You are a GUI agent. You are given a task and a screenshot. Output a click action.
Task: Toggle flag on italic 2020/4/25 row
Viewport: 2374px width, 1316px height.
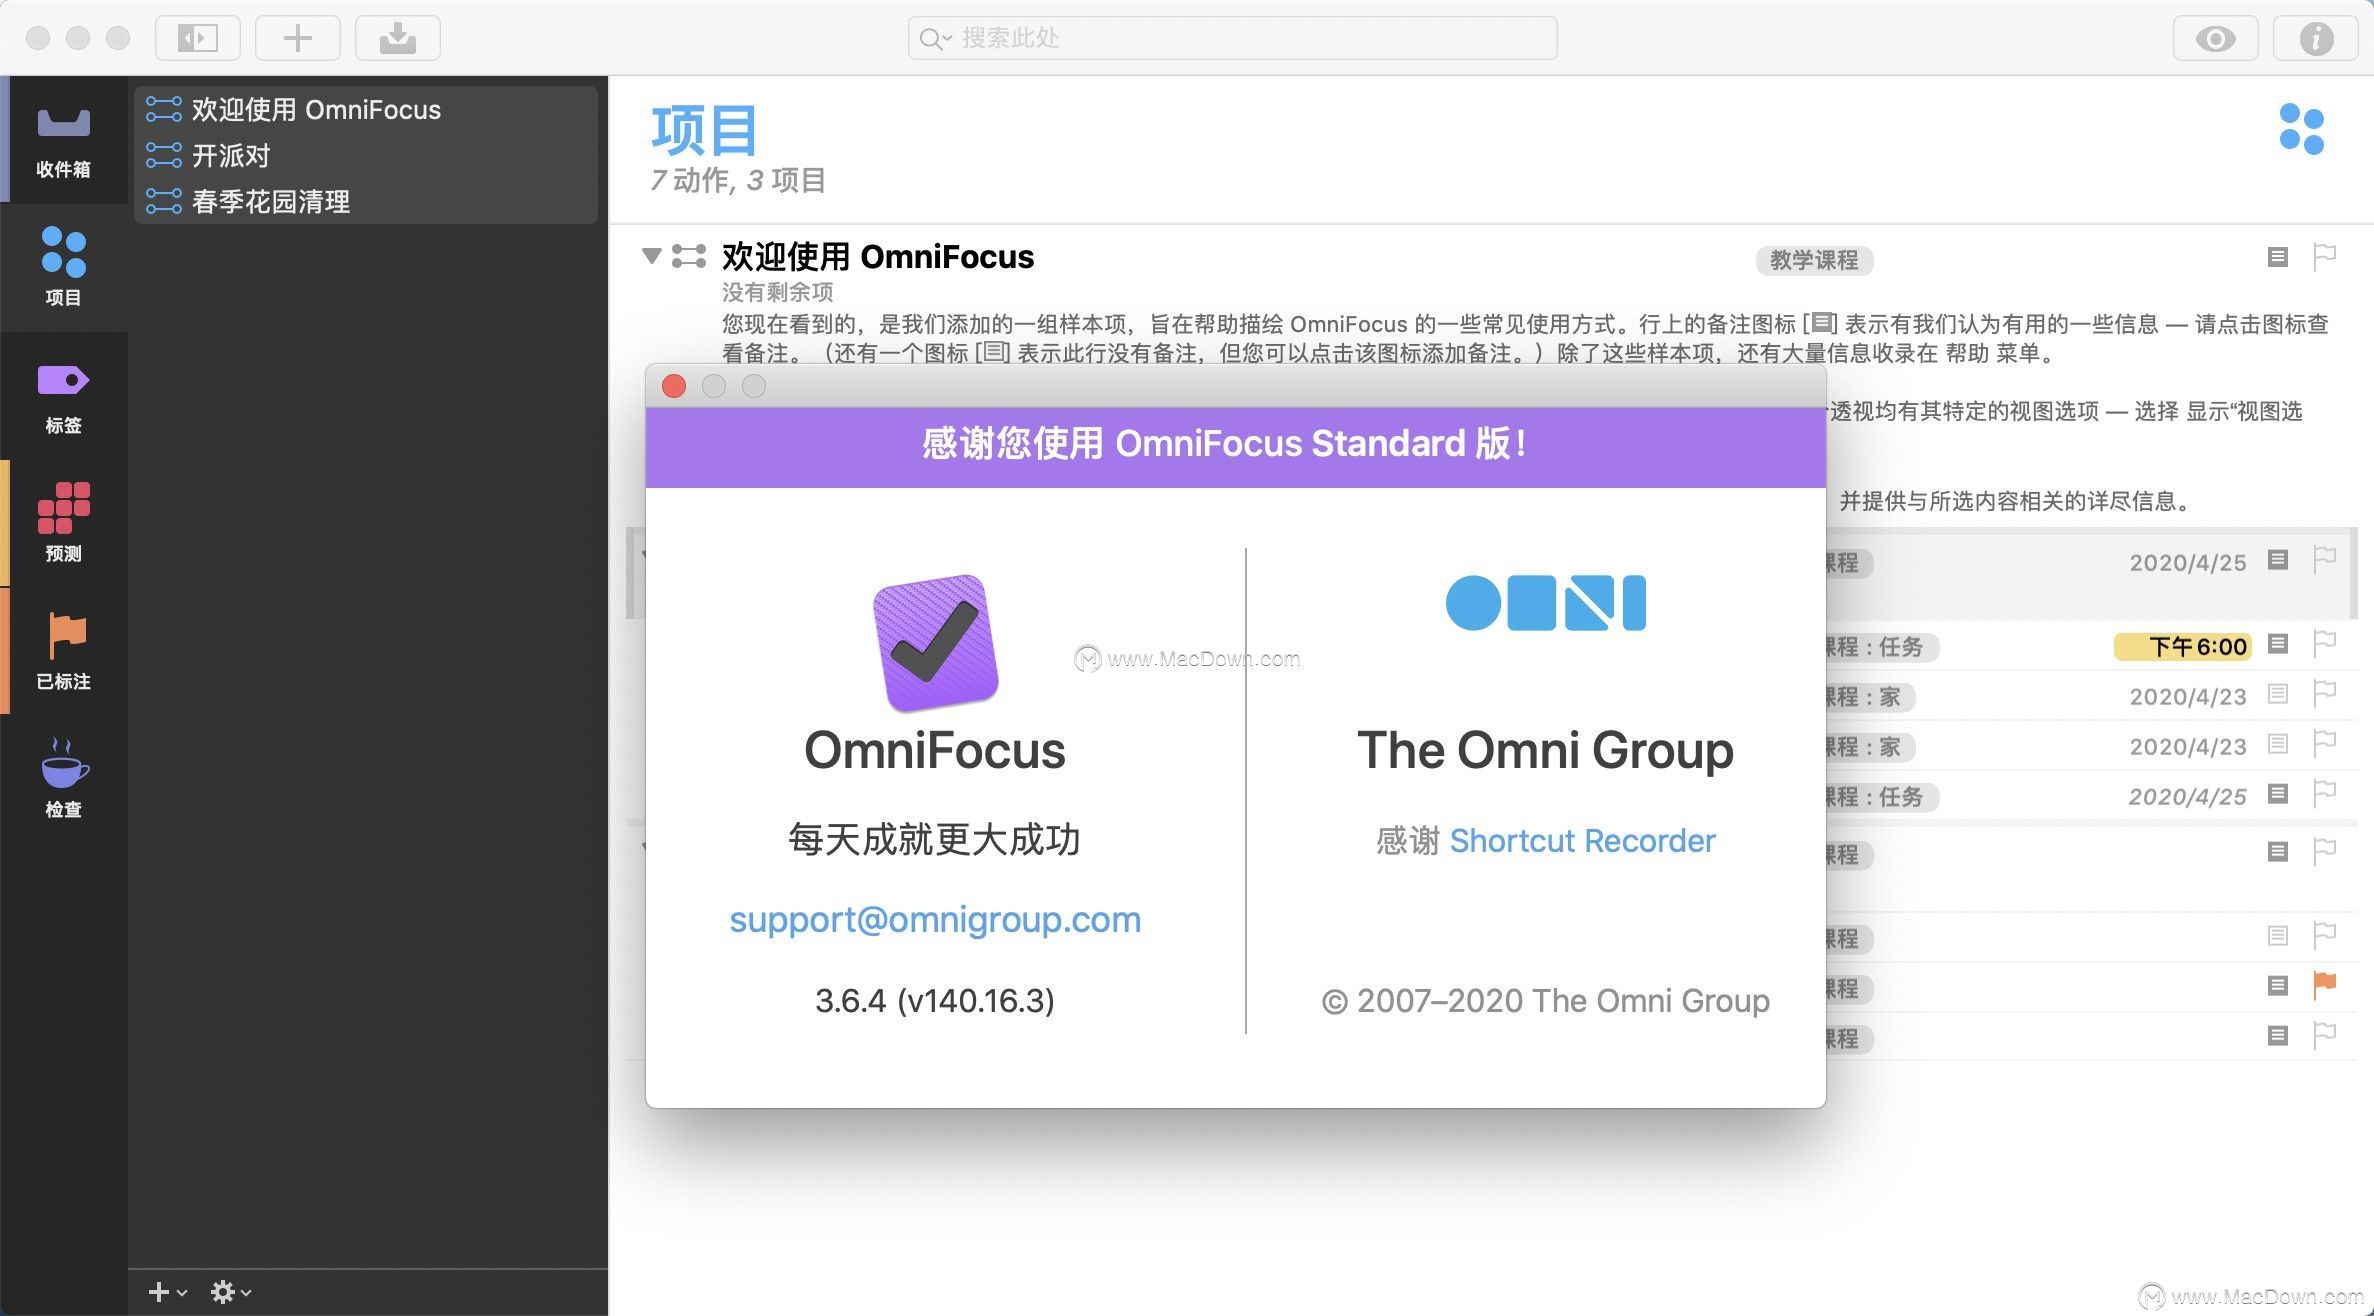tap(2324, 793)
